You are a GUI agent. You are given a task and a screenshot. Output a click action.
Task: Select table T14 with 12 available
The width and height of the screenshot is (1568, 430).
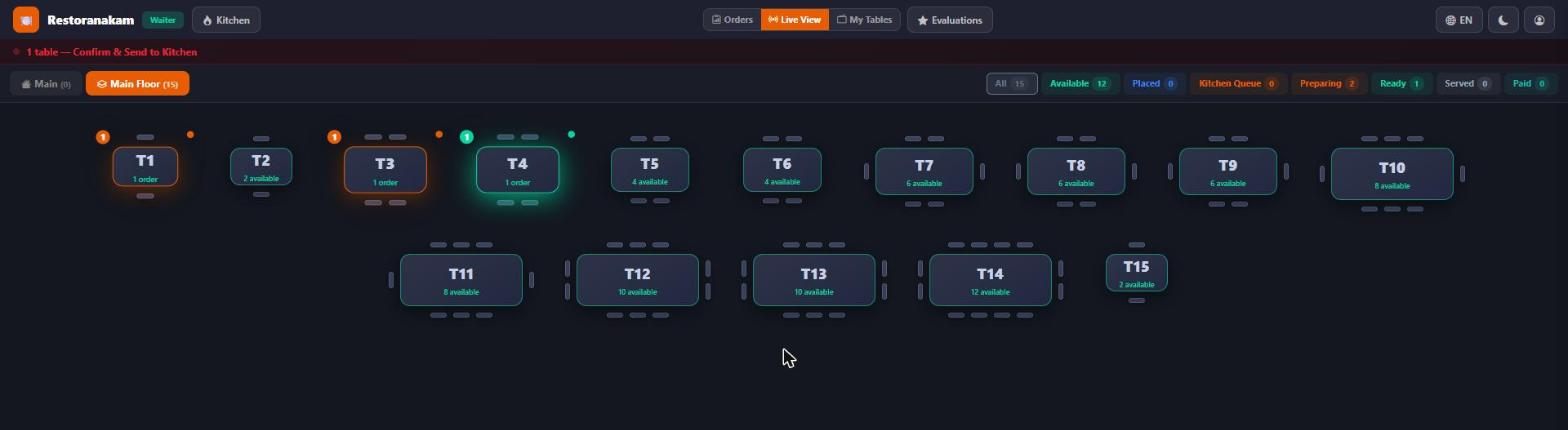[x=990, y=280]
